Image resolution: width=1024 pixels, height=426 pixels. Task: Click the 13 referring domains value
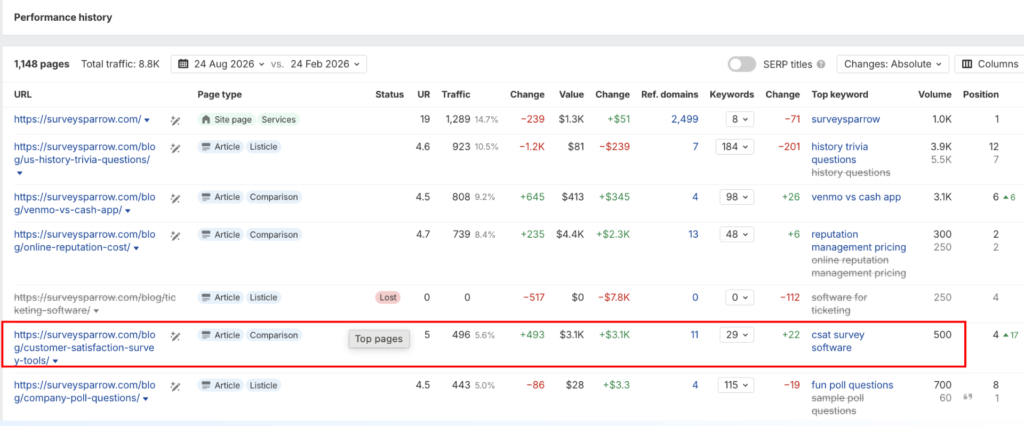click(x=693, y=234)
